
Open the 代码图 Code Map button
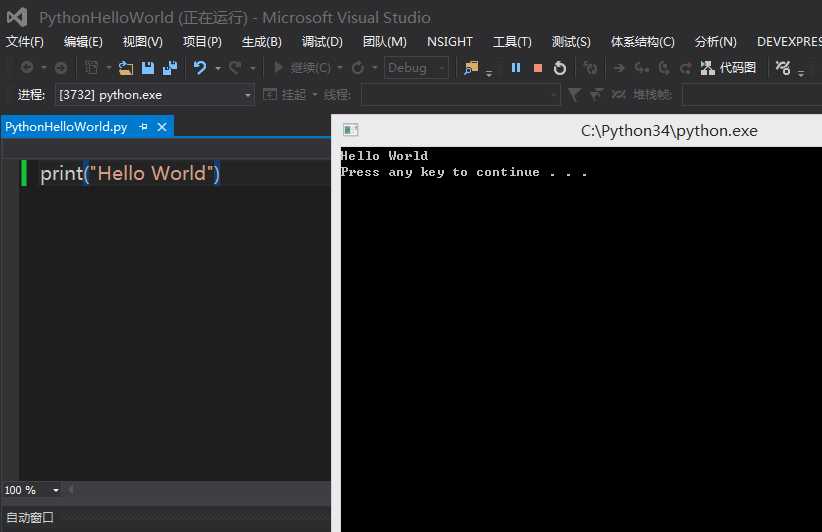point(729,68)
